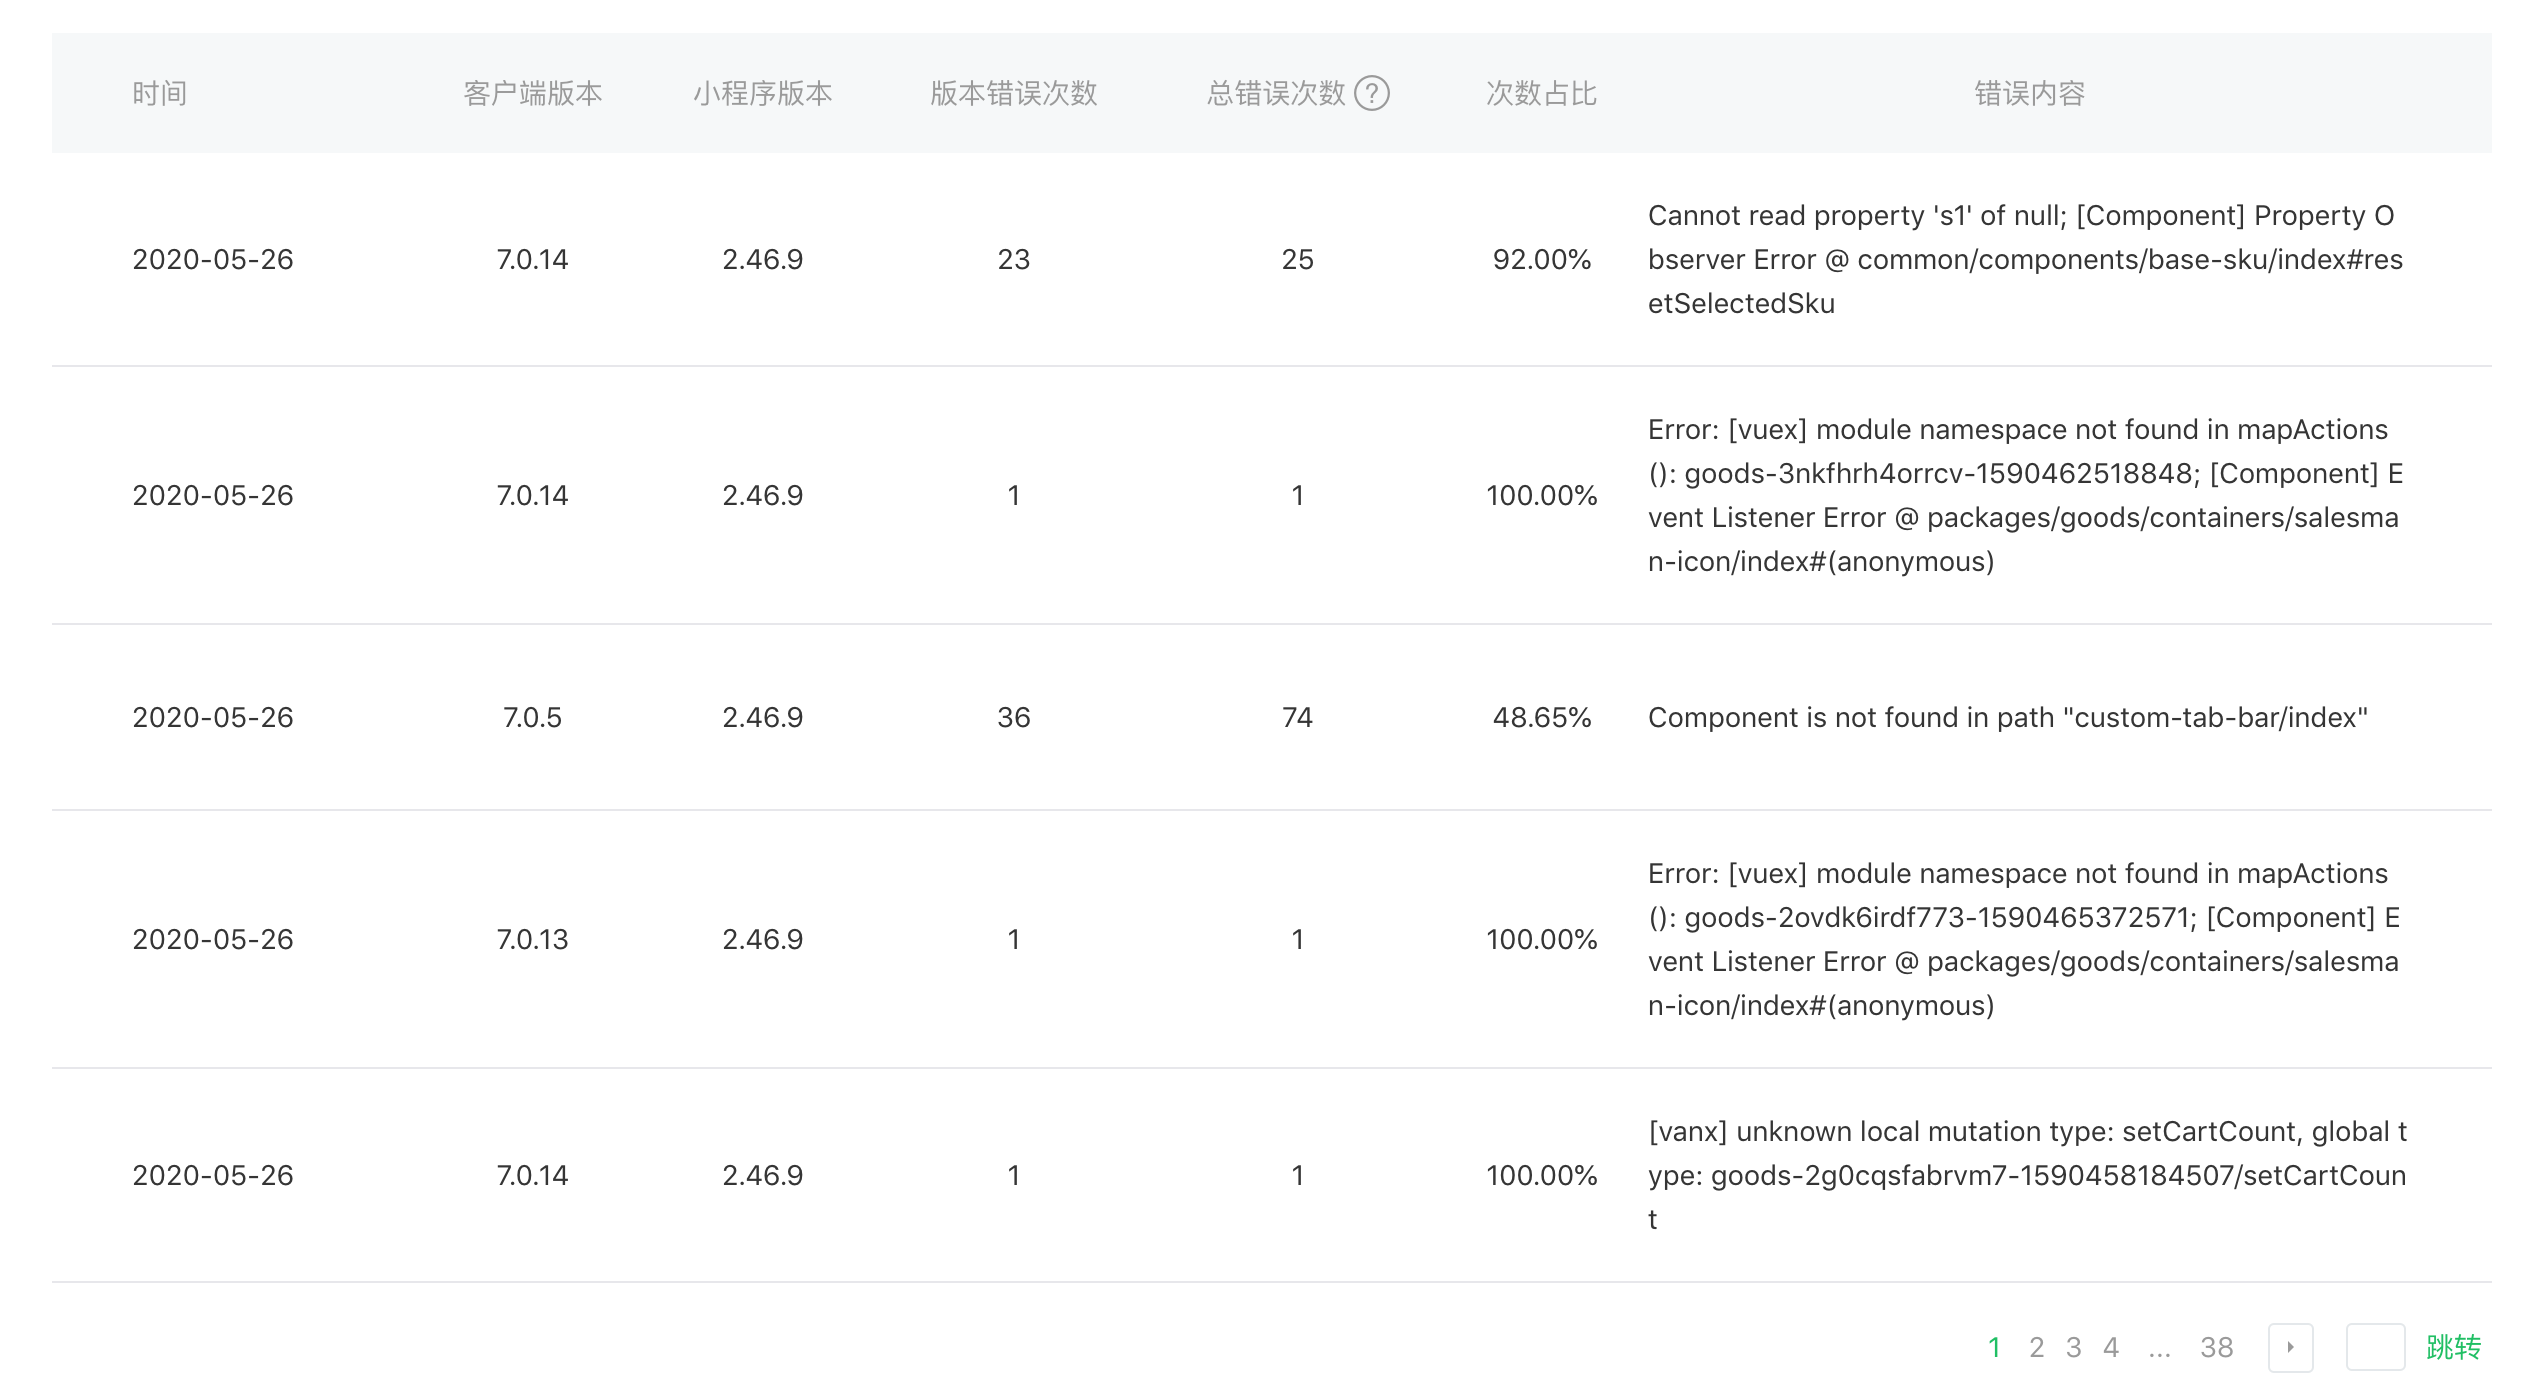Go to page 4 in pagination
The image size is (2528, 1390).
pyautogui.click(x=2111, y=1347)
